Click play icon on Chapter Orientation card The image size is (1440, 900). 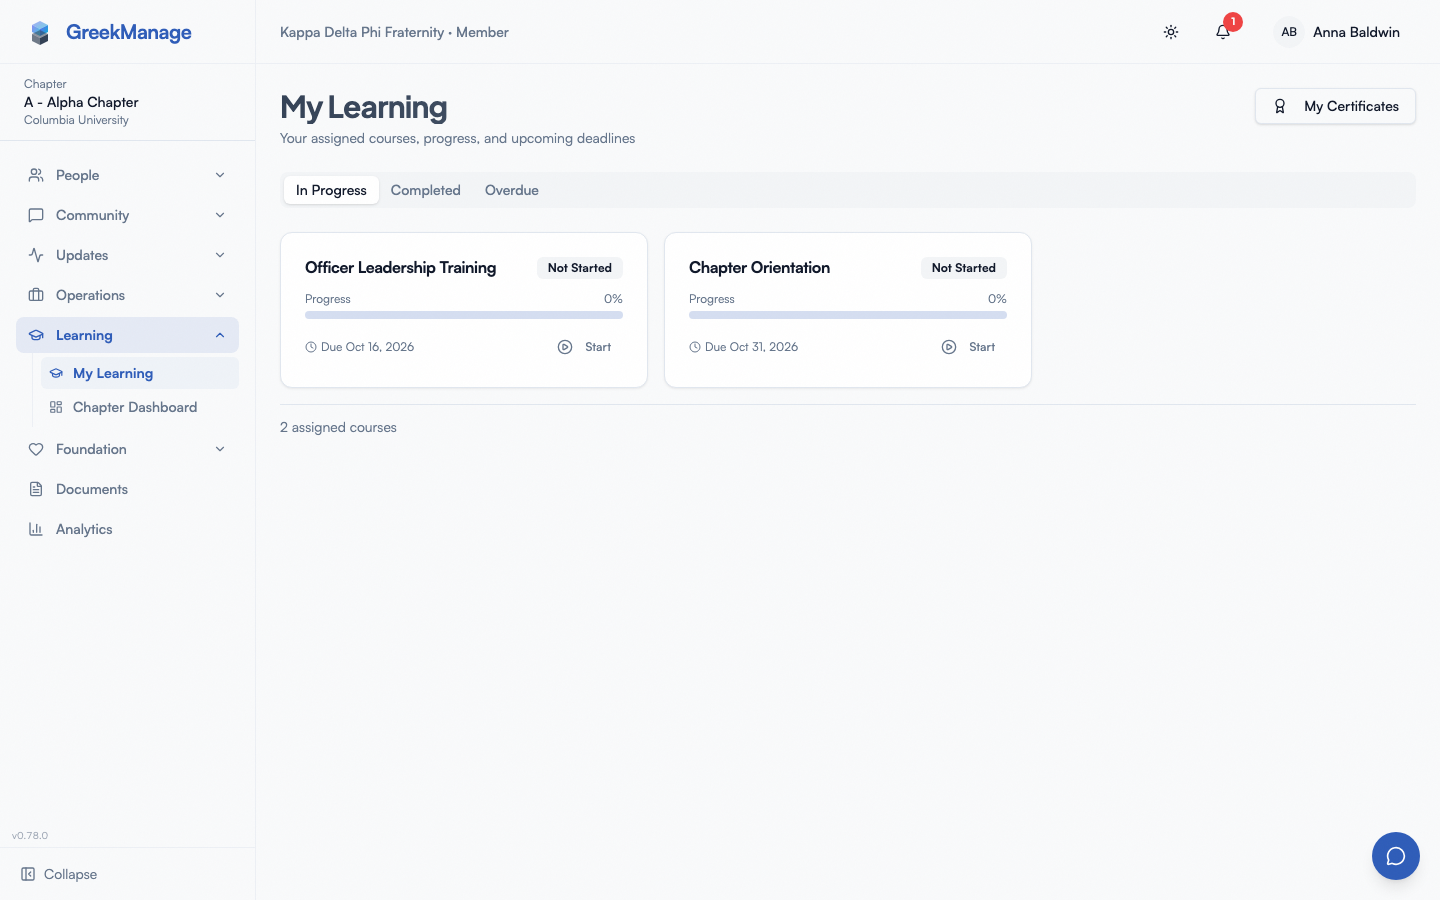(949, 347)
